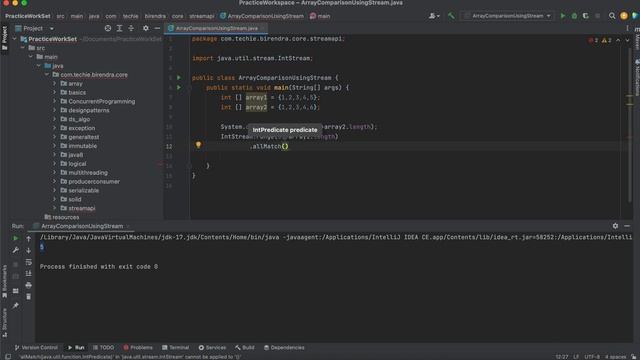This screenshot has width=640, height=360.
Task: Click run gutter icon beside main method
Action: (x=179, y=87)
